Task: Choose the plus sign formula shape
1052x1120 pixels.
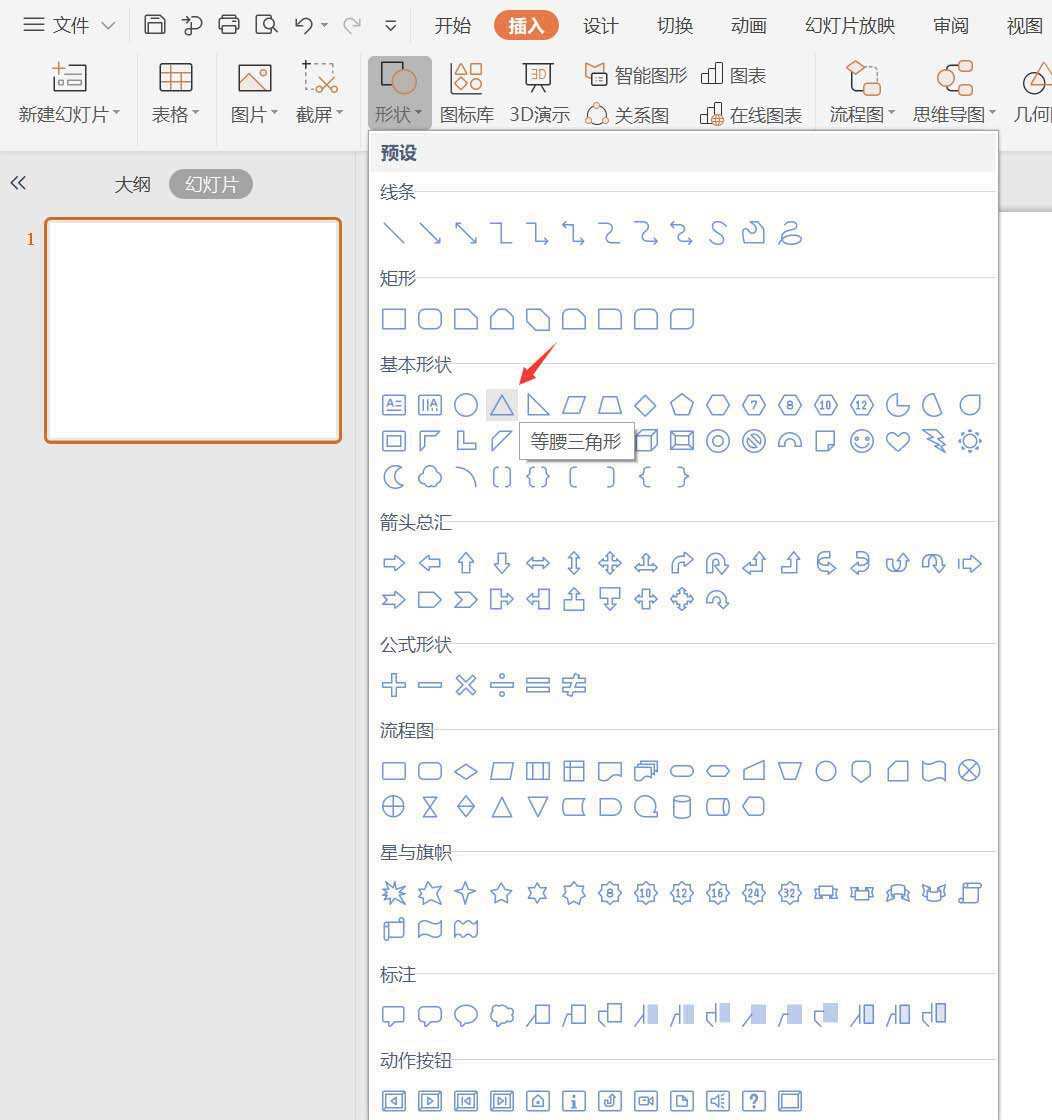Action: coord(394,685)
